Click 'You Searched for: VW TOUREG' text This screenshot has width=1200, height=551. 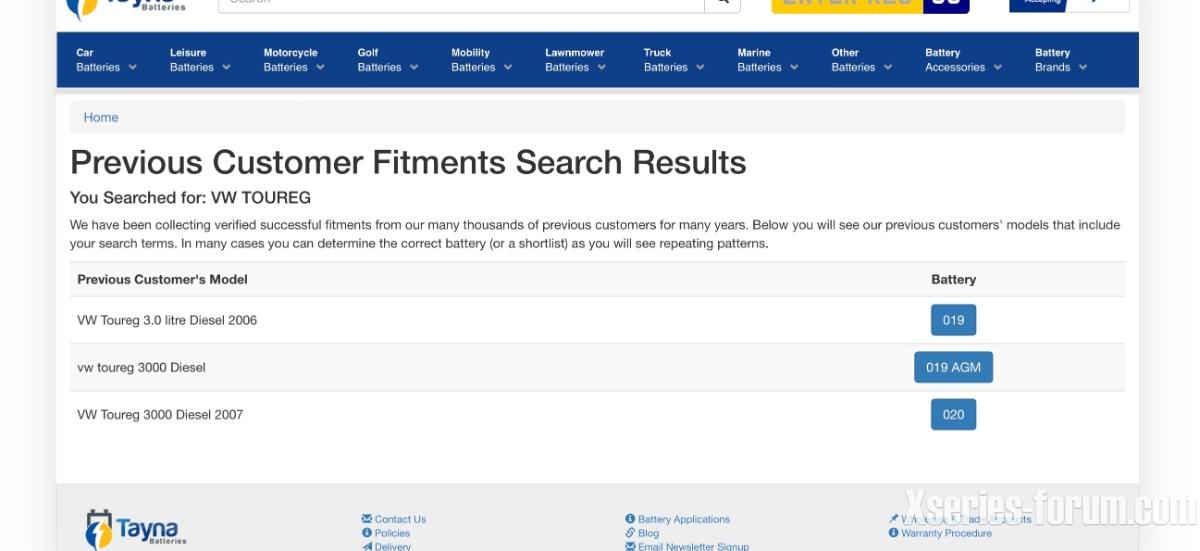tap(190, 197)
